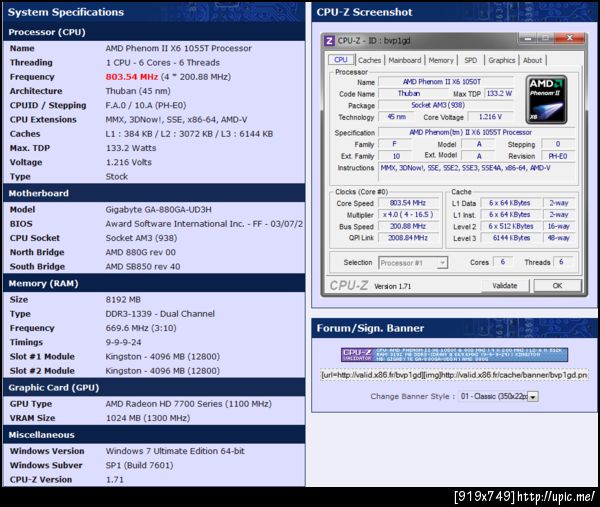
Task: Switch to the Graphics tab in CPU-Z
Action: pos(502,60)
